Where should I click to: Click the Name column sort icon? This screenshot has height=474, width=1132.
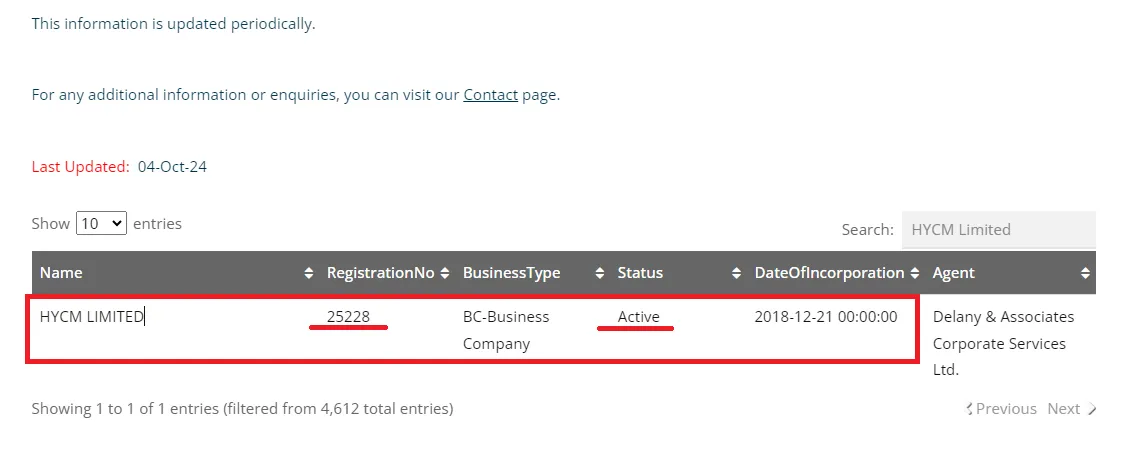[308, 273]
